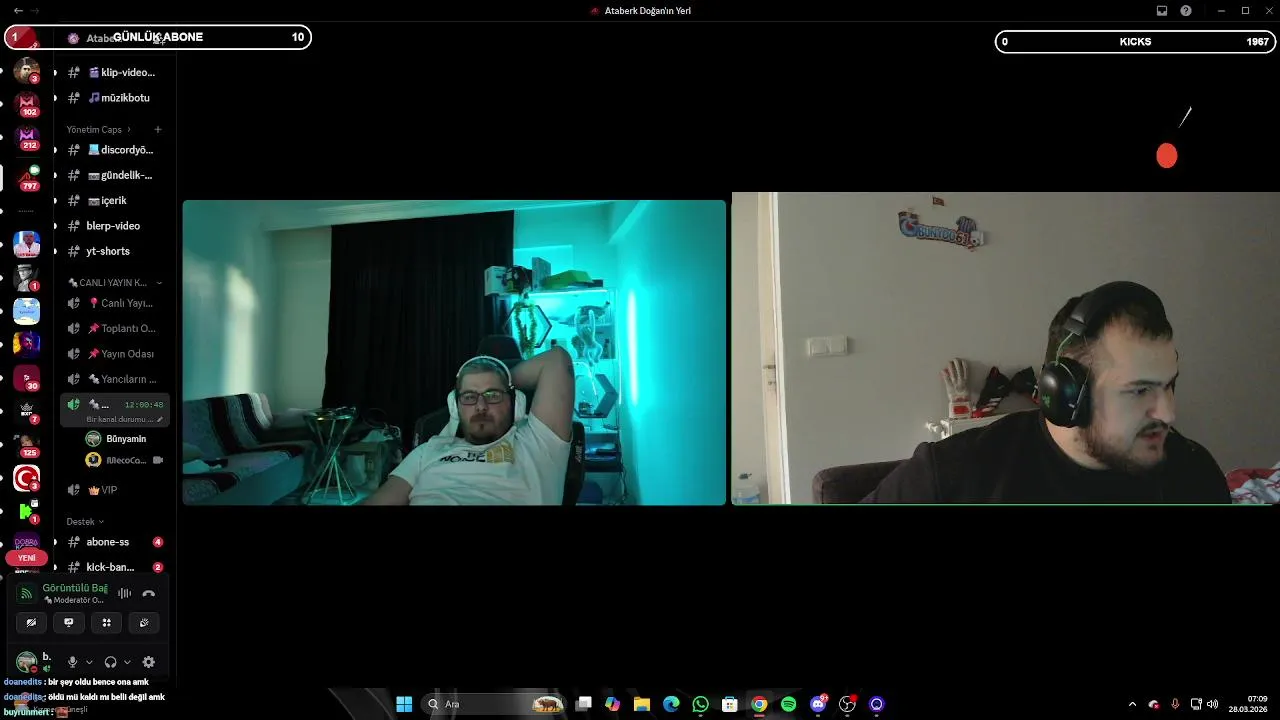Collapse the CANLI YAYIN K... category
The width and height of the screenshot is (1280, 720).
tap(113, 282)
